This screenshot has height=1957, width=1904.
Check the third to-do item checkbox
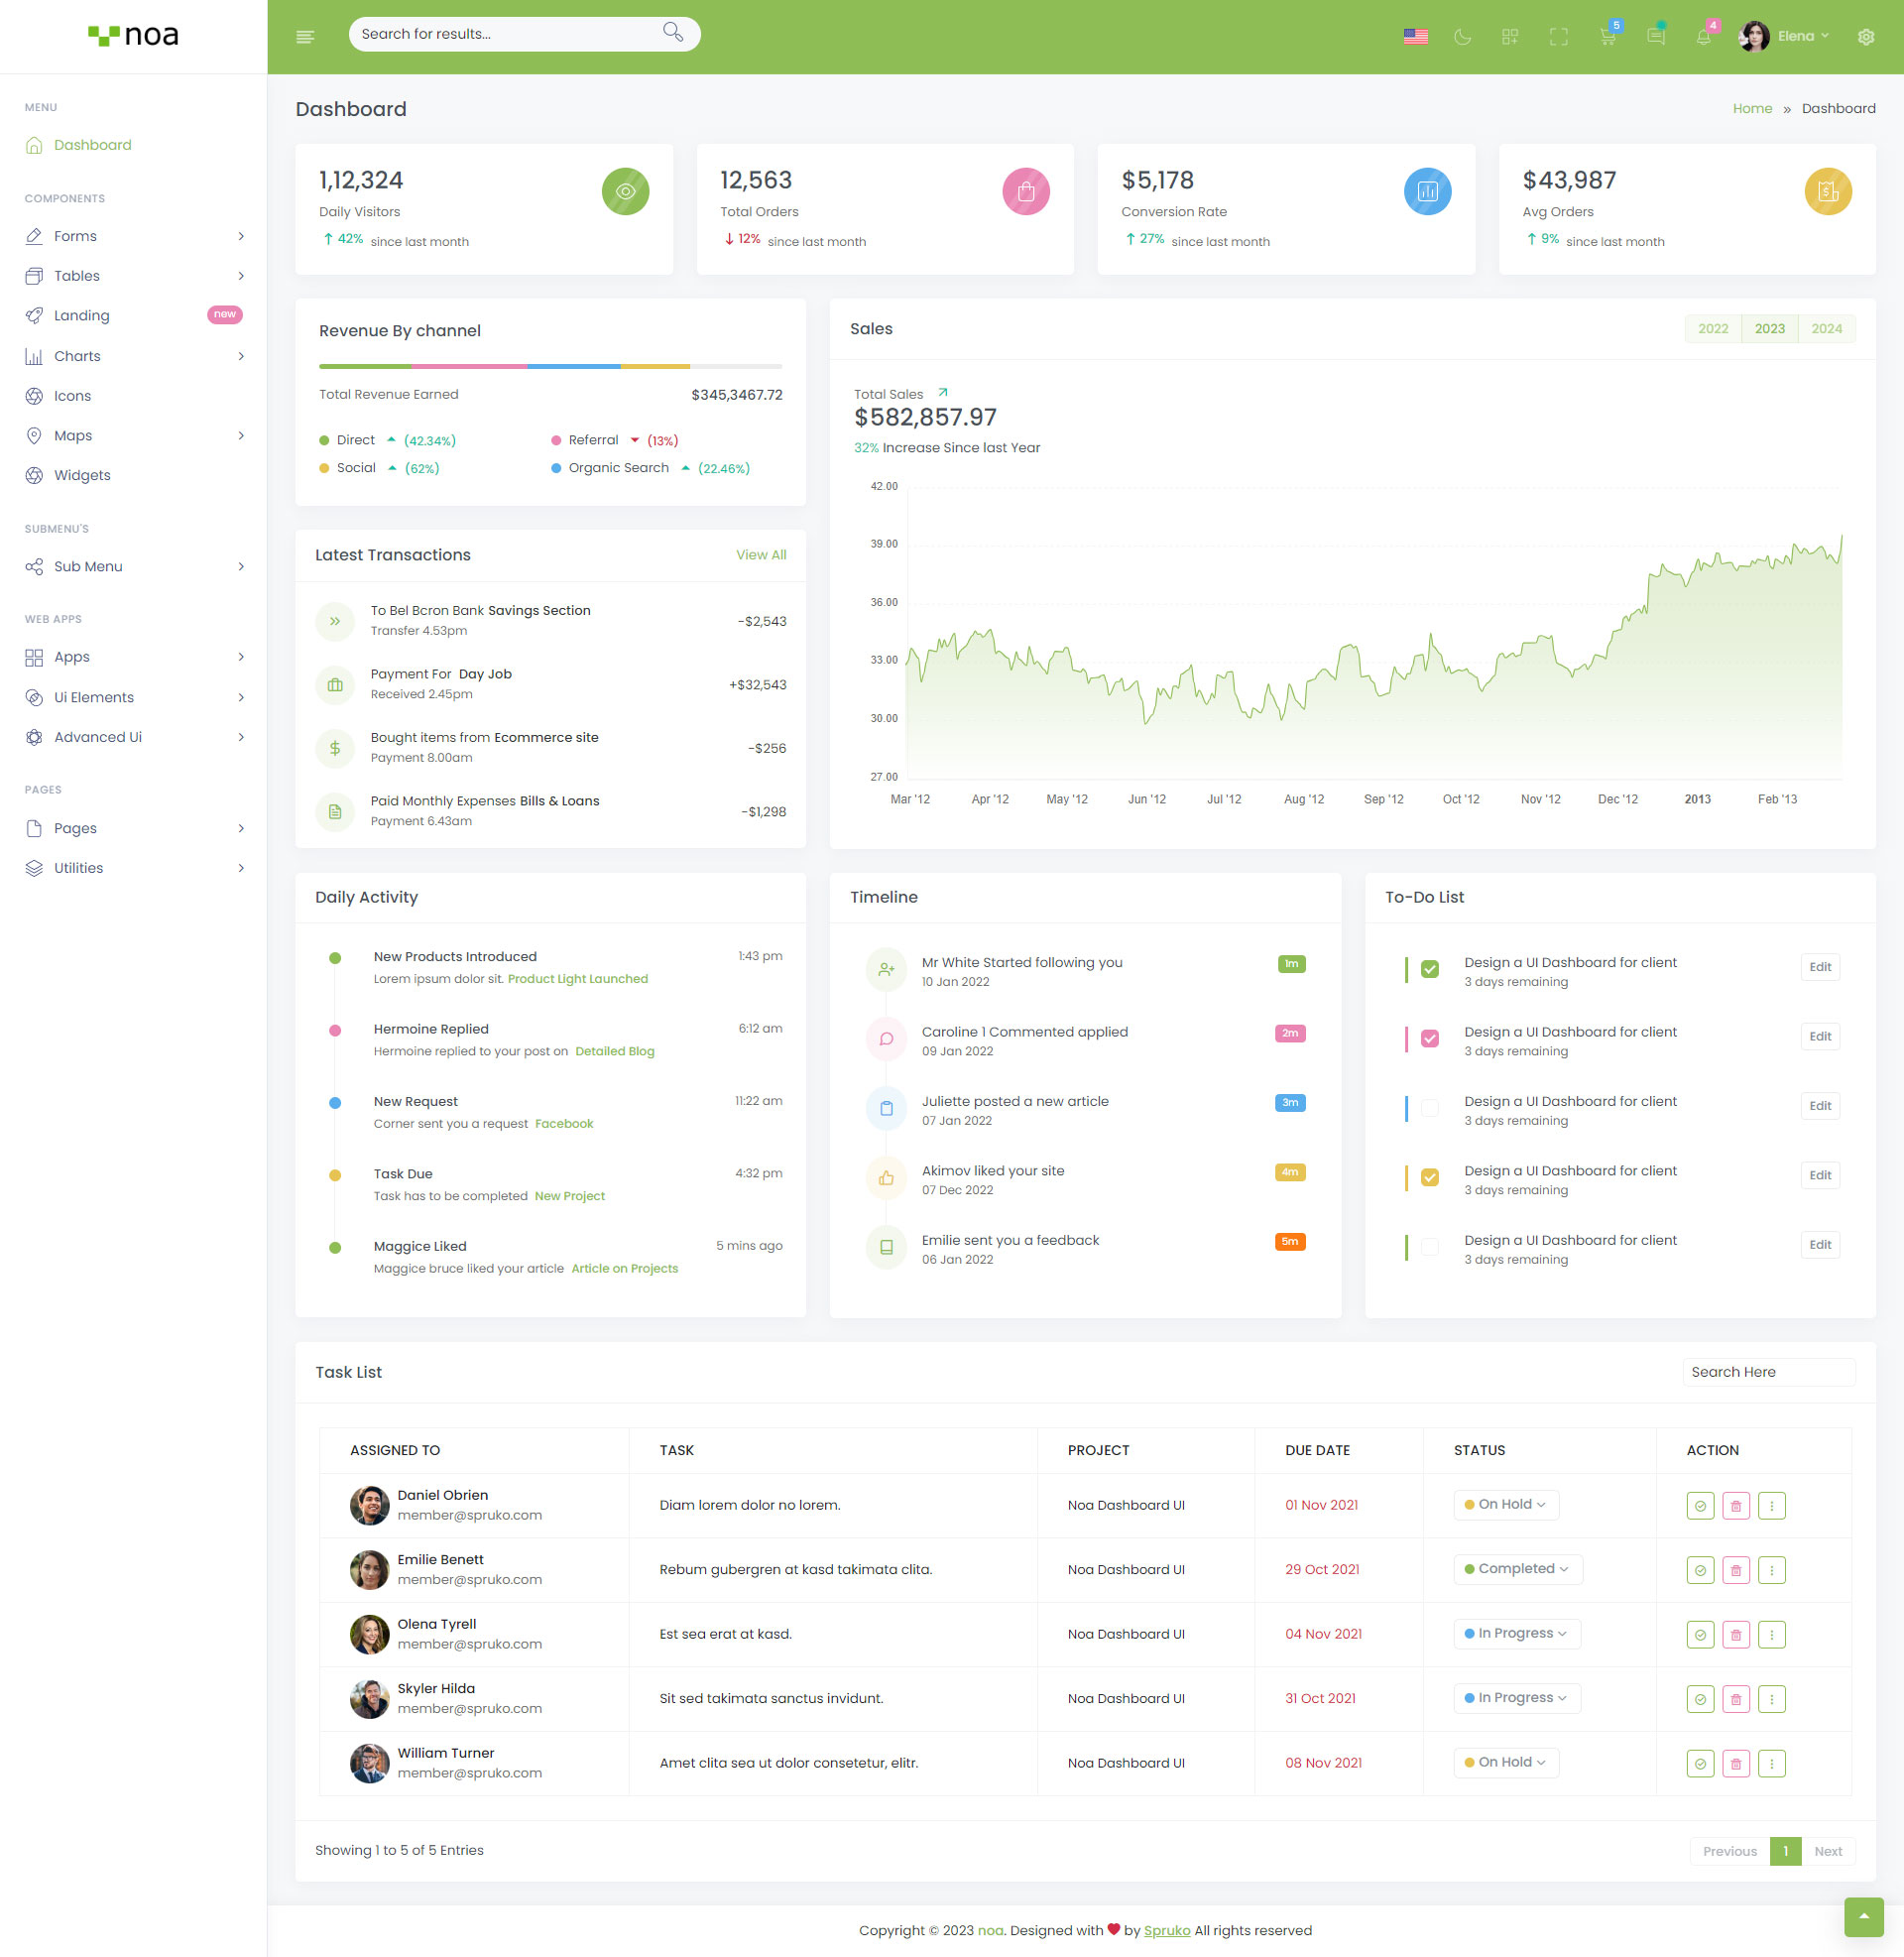click(1429, 1108)
